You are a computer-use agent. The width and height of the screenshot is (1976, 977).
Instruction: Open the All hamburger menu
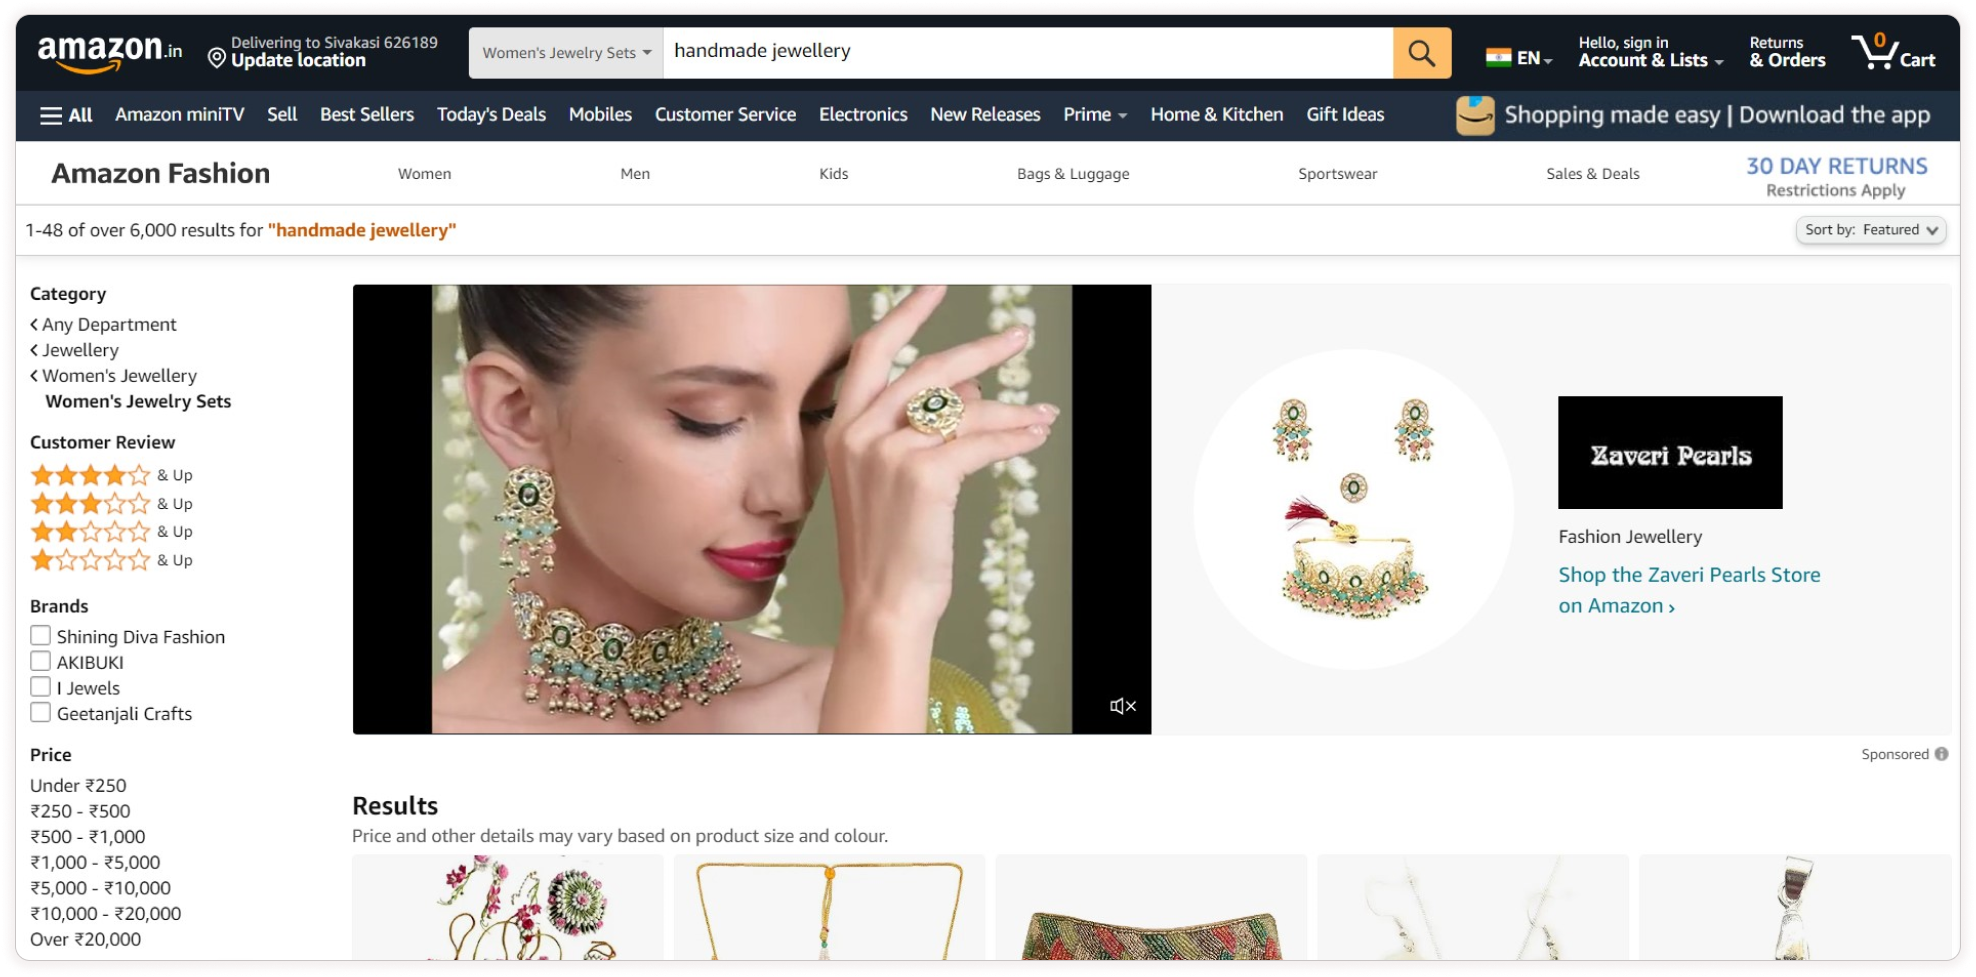click(66, 115)
